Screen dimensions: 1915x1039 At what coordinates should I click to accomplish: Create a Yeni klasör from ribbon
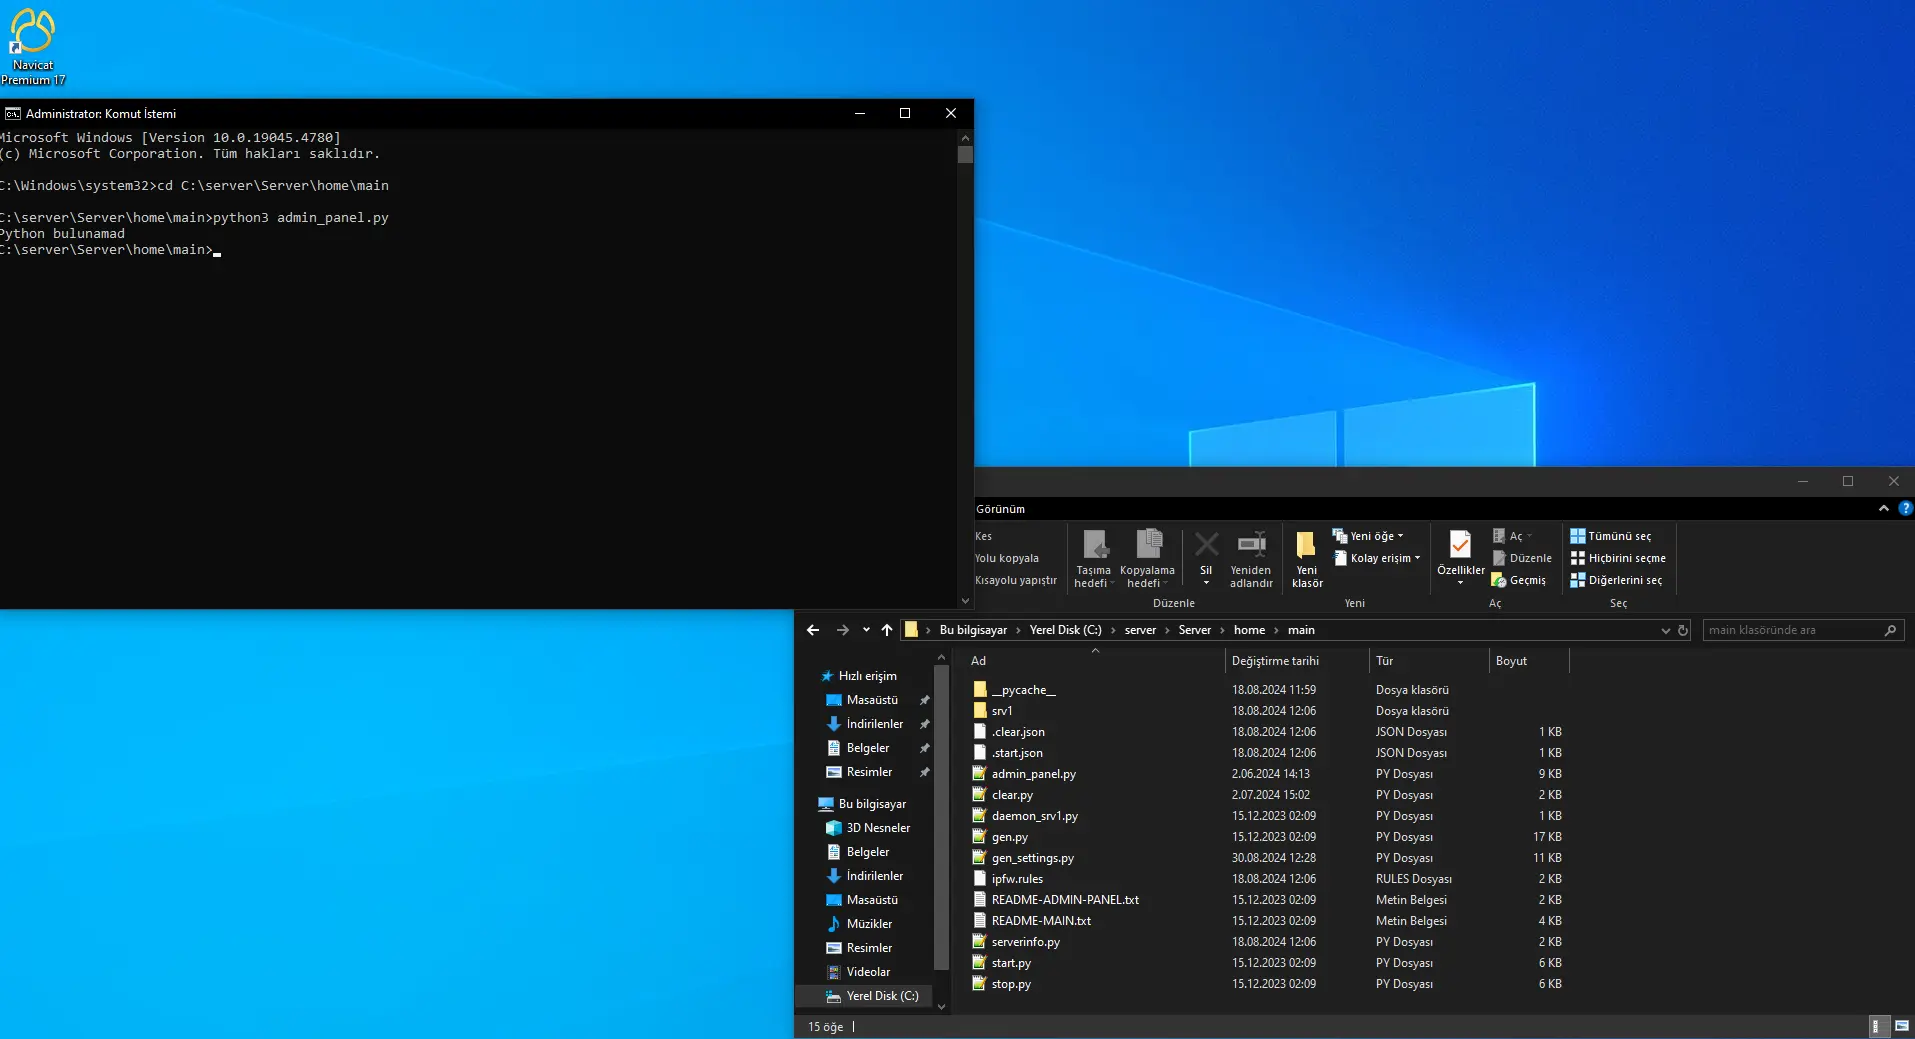tap(1307, 558)
